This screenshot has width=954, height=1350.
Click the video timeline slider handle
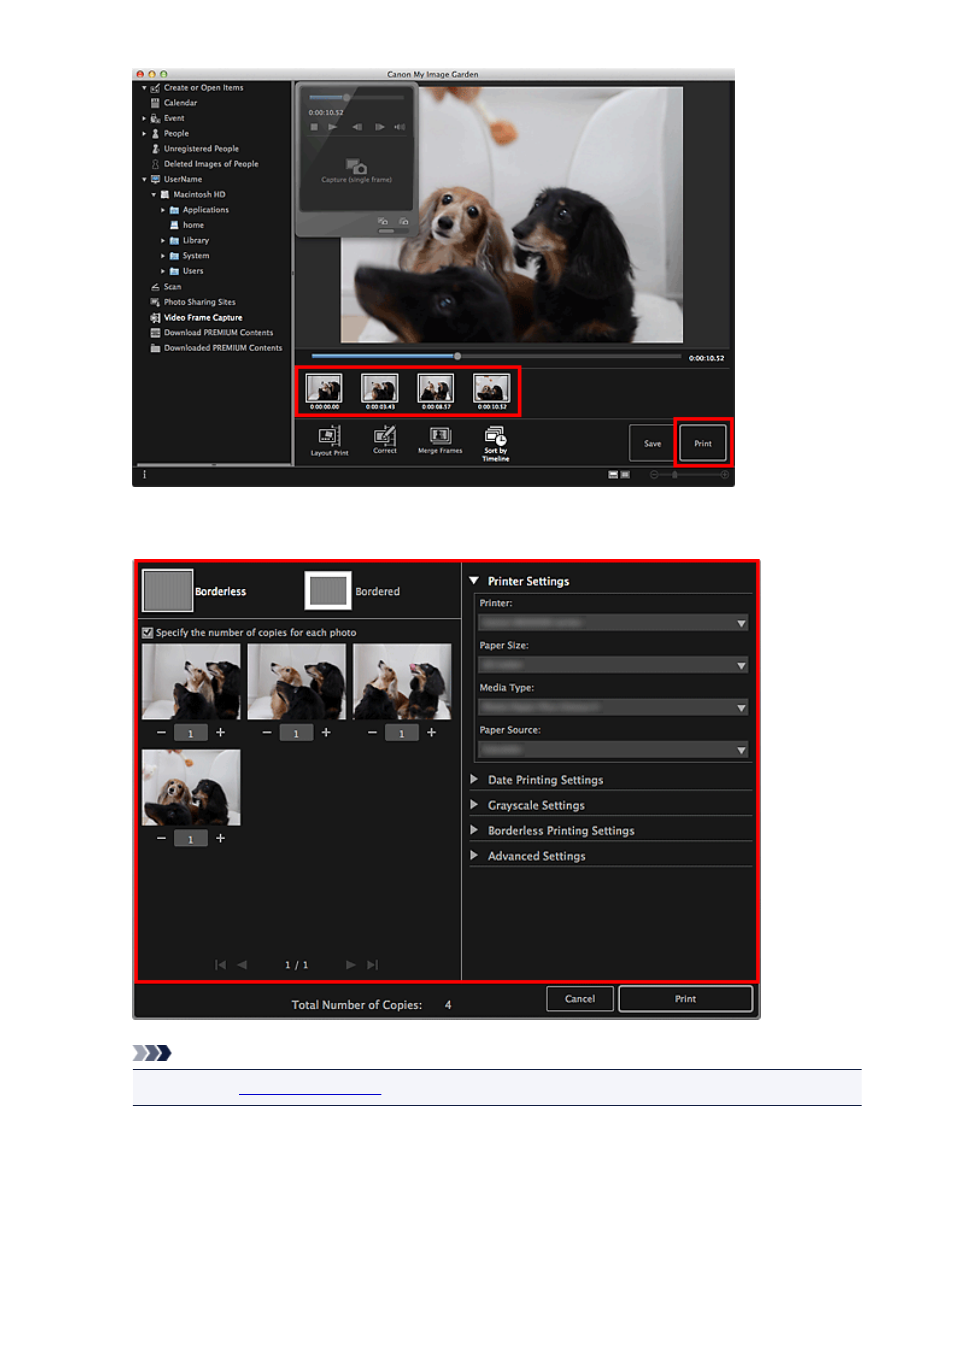(457, 356)
